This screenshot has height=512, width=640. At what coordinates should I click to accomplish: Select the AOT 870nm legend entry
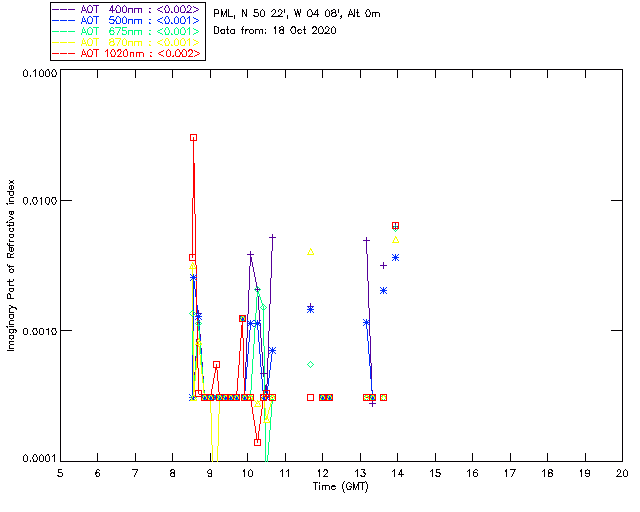tap(127, 42)
